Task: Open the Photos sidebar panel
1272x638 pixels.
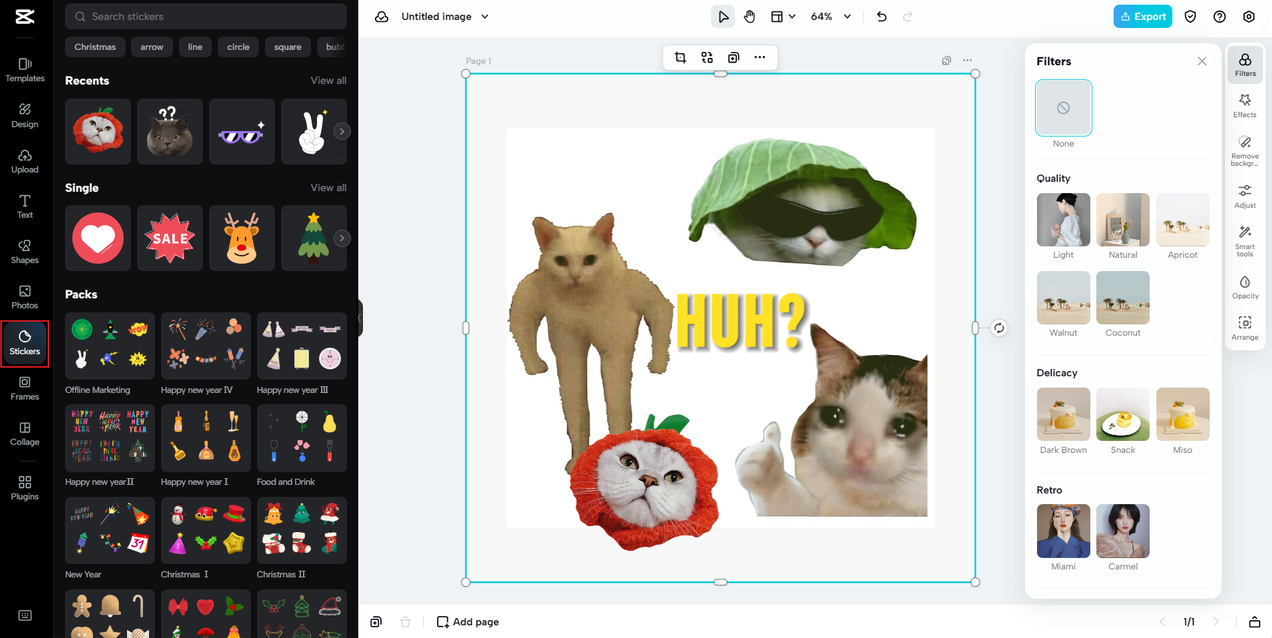Action: point(25,297)
